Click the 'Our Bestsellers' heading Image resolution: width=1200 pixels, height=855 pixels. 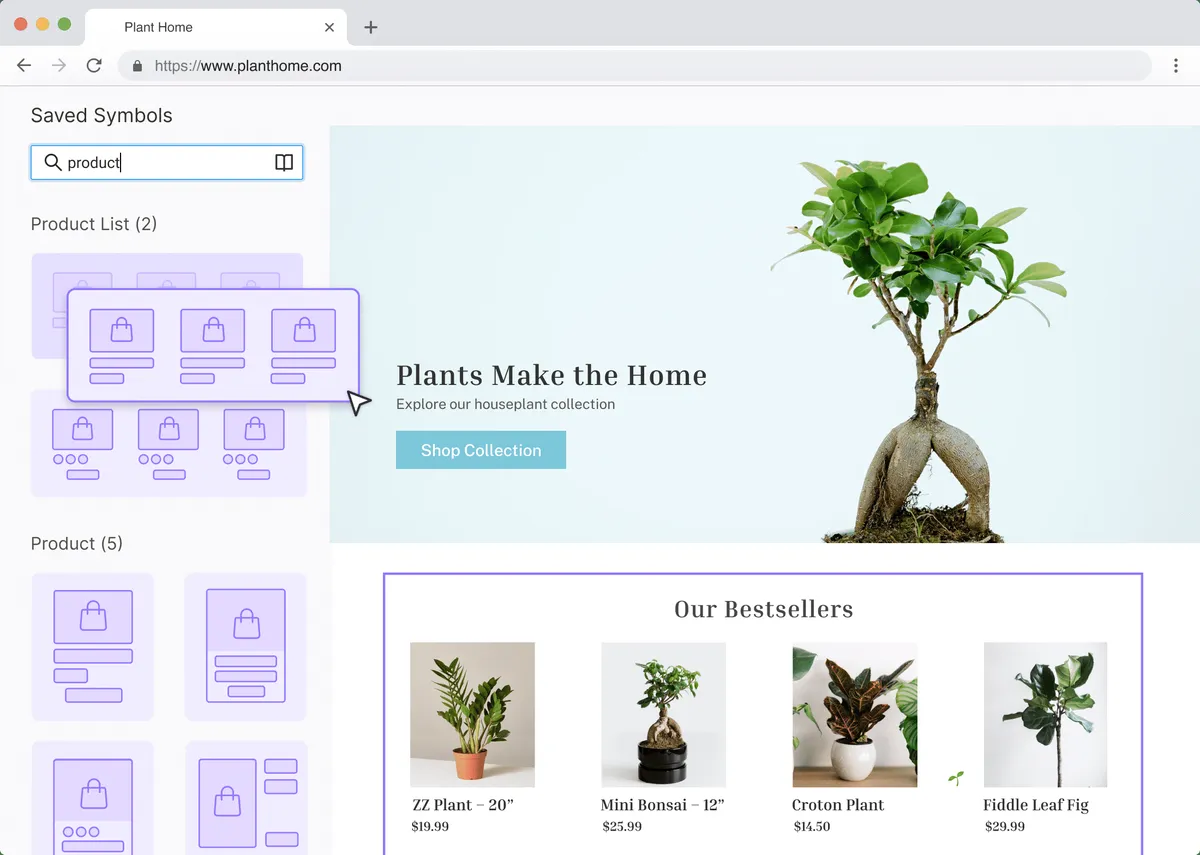pyautogui.click(x=764, y=609)
